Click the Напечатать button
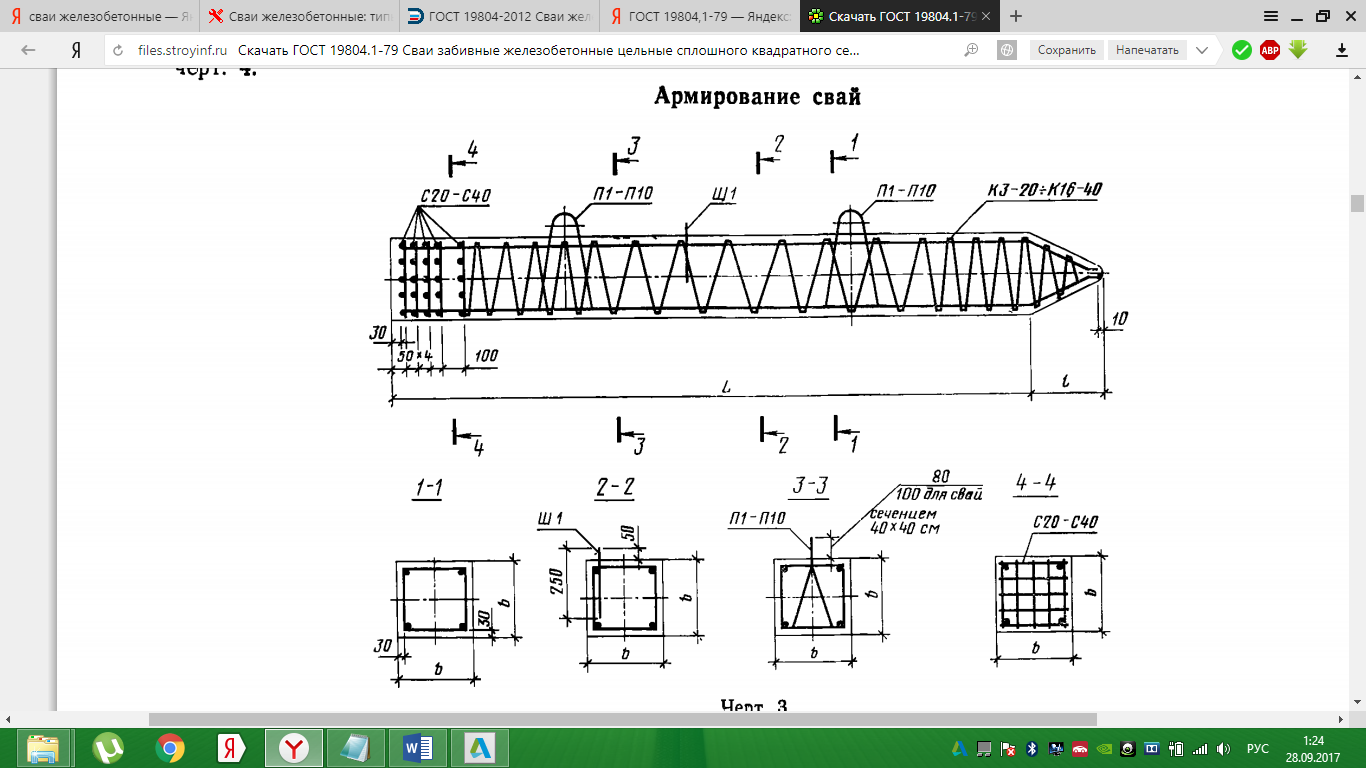The height and width of the screenshot is (768, 1366). point(1147,50)
